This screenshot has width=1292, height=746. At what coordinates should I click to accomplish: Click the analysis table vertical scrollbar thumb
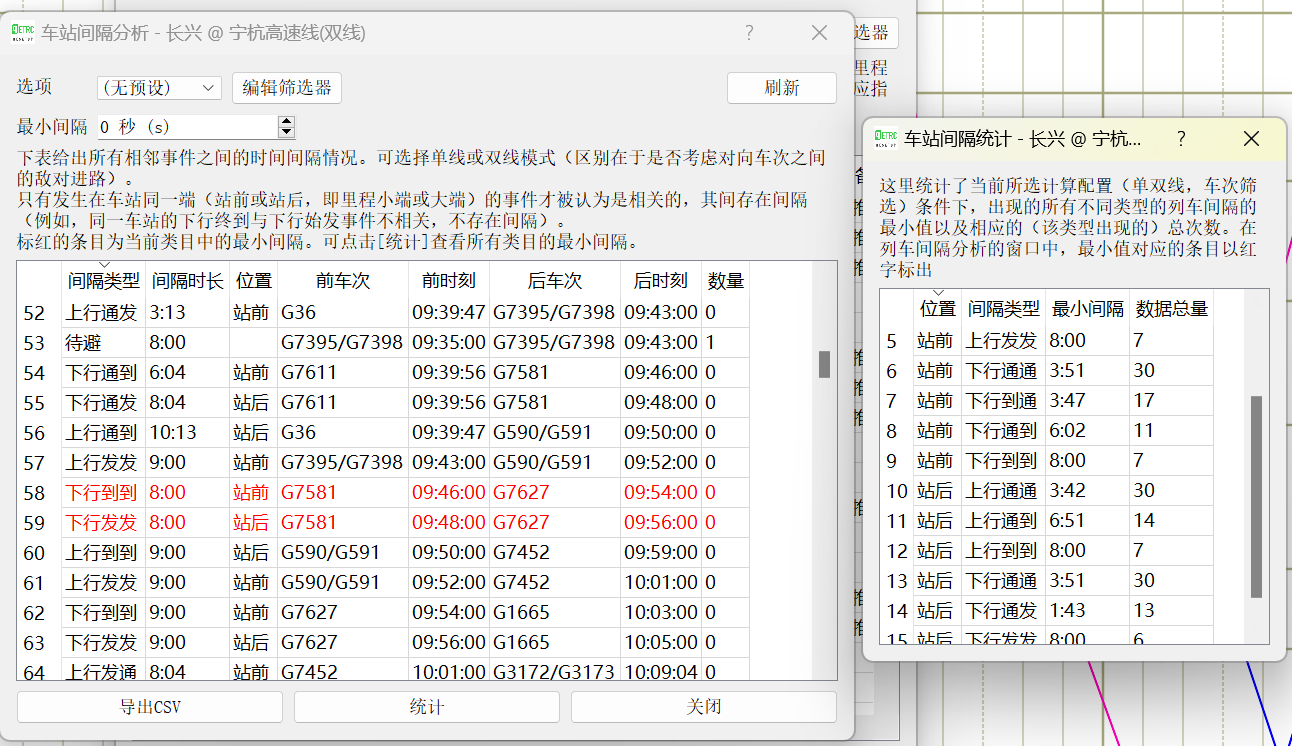(824, 364)
